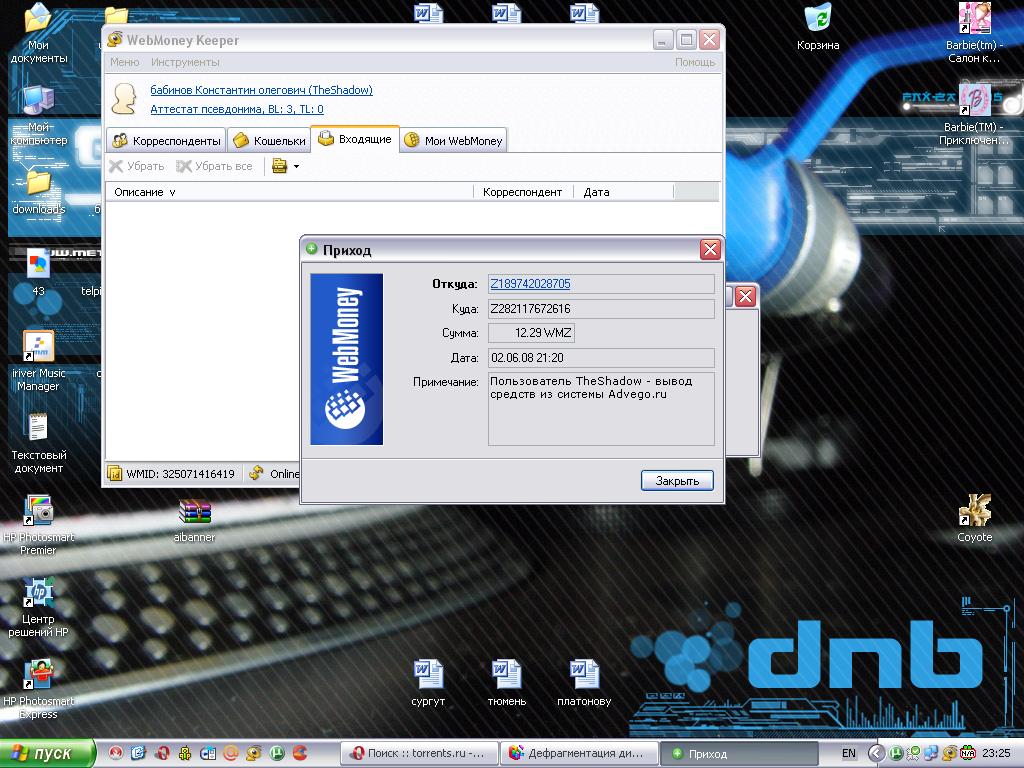Image resolution: width=1024 pixels, height=768 pixels.
Task: Open the HP Photosmart Premier shortcut
Action: 38,525
